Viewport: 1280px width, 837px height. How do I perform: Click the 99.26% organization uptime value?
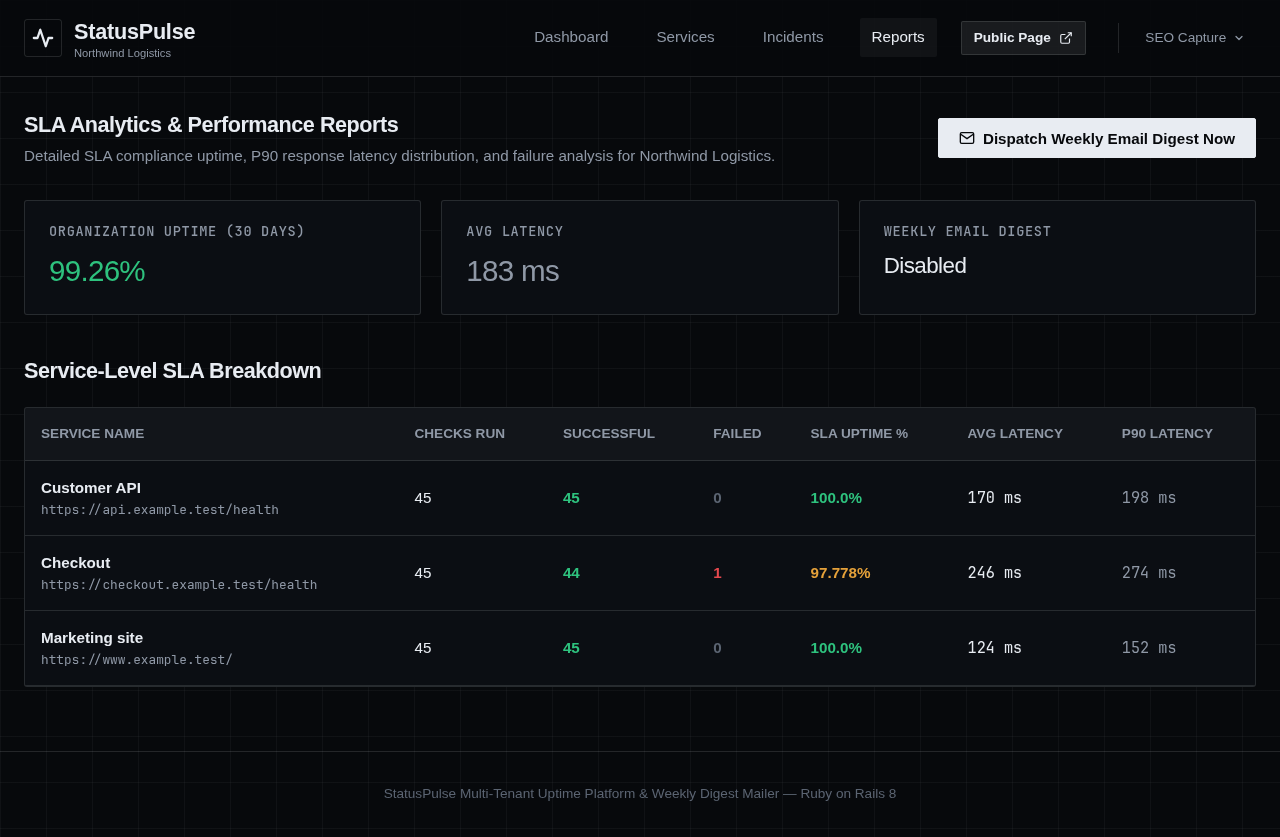[x=97, y=271]
